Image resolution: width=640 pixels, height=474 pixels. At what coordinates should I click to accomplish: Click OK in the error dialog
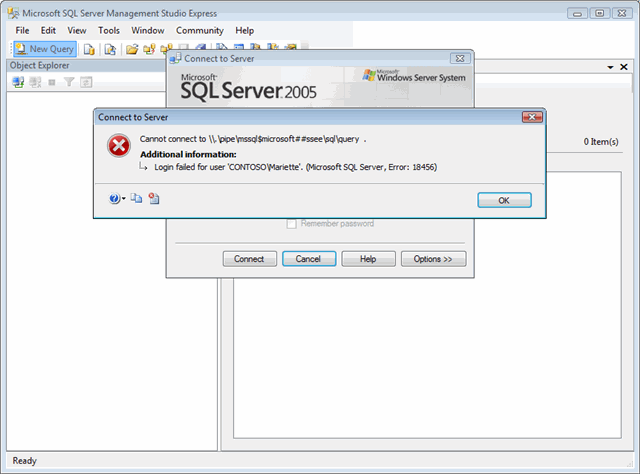click(x=504, y=200)
